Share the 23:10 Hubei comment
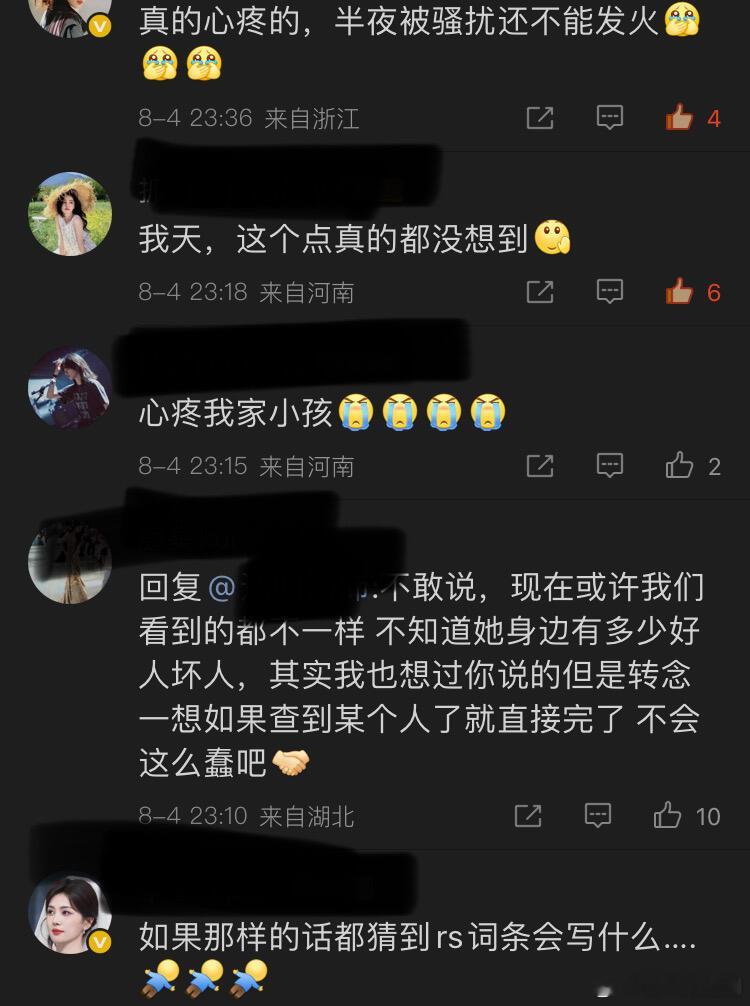Screen dimensions: 750x1006 528,816
